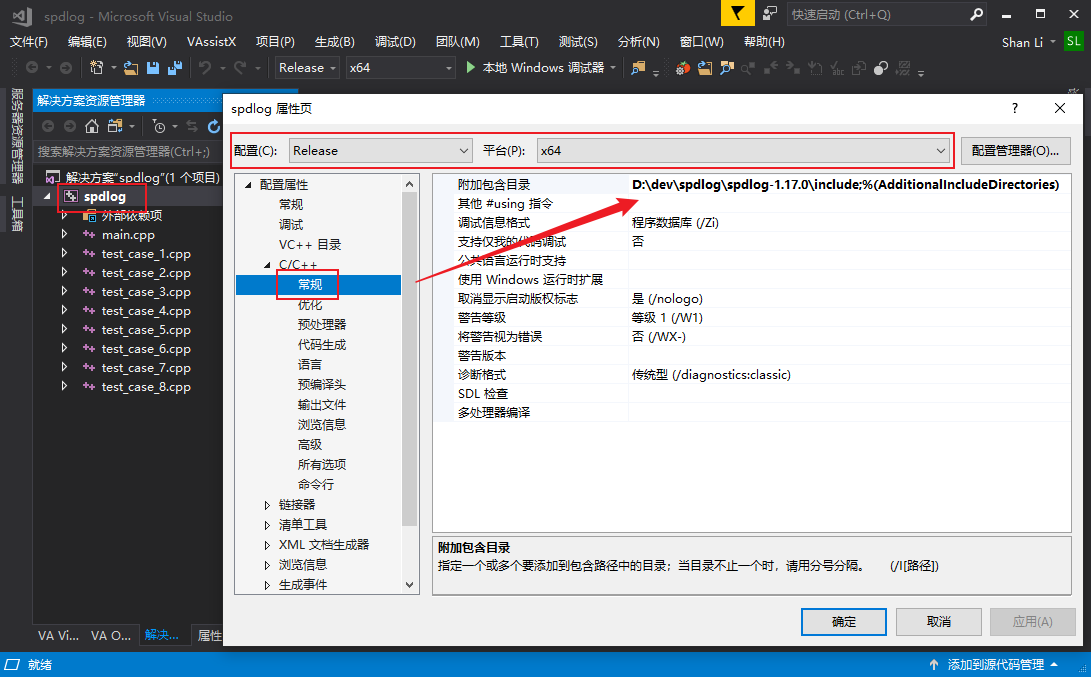The image size is (1091, 677).
Task: Open the 平台 x64 platform dropdown
Action: point(742,150)
